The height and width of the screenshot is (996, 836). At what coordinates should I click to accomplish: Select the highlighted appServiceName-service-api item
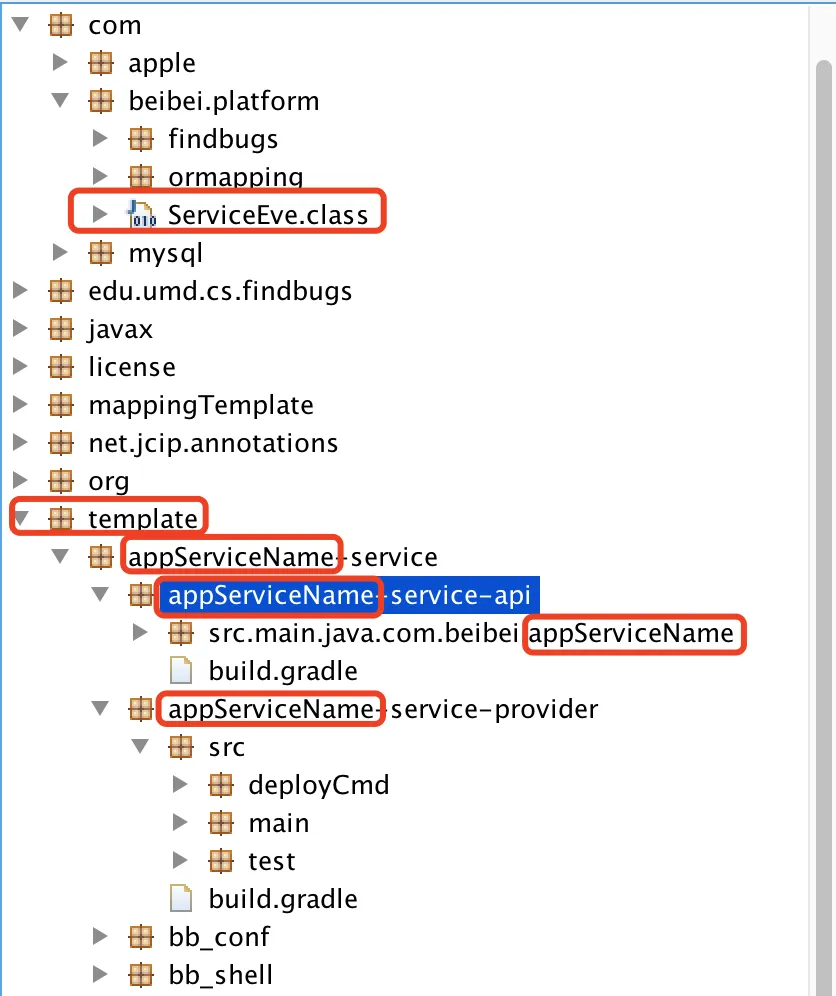click(349, 595)
